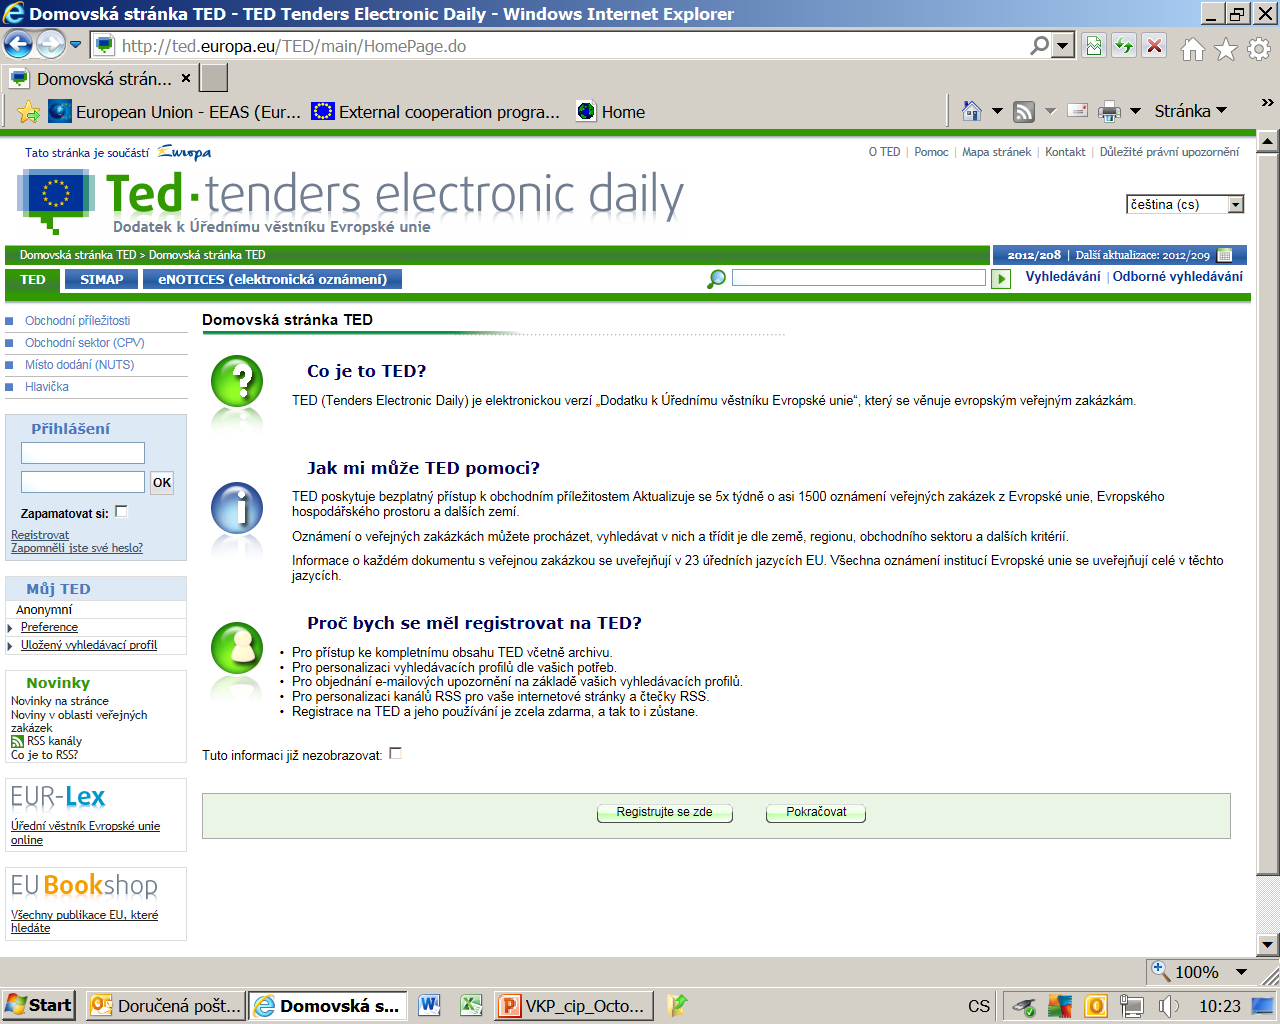The height and width of the screenshot is (1024, 1280).
Task: Click the 'Pokračovat' button
Action: 816,813
